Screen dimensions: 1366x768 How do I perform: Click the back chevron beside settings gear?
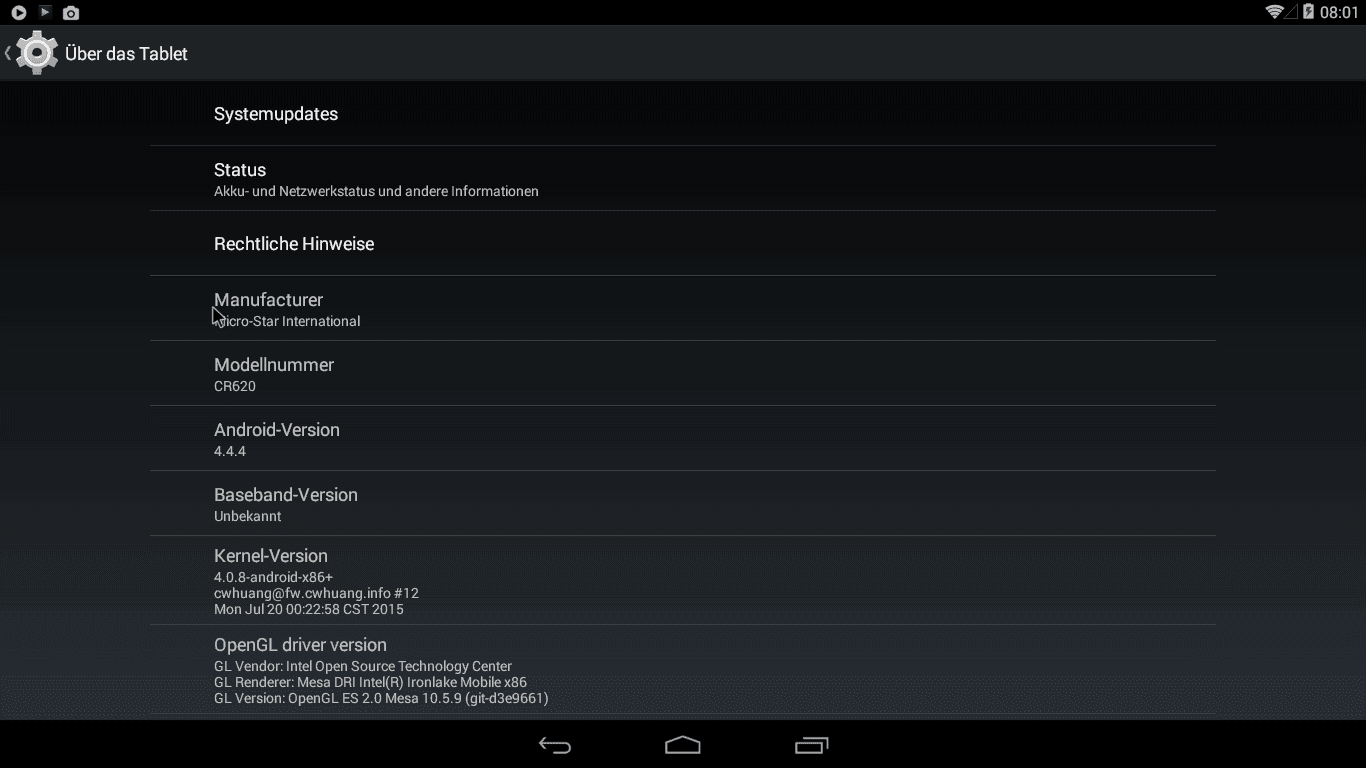coord(8,53)
